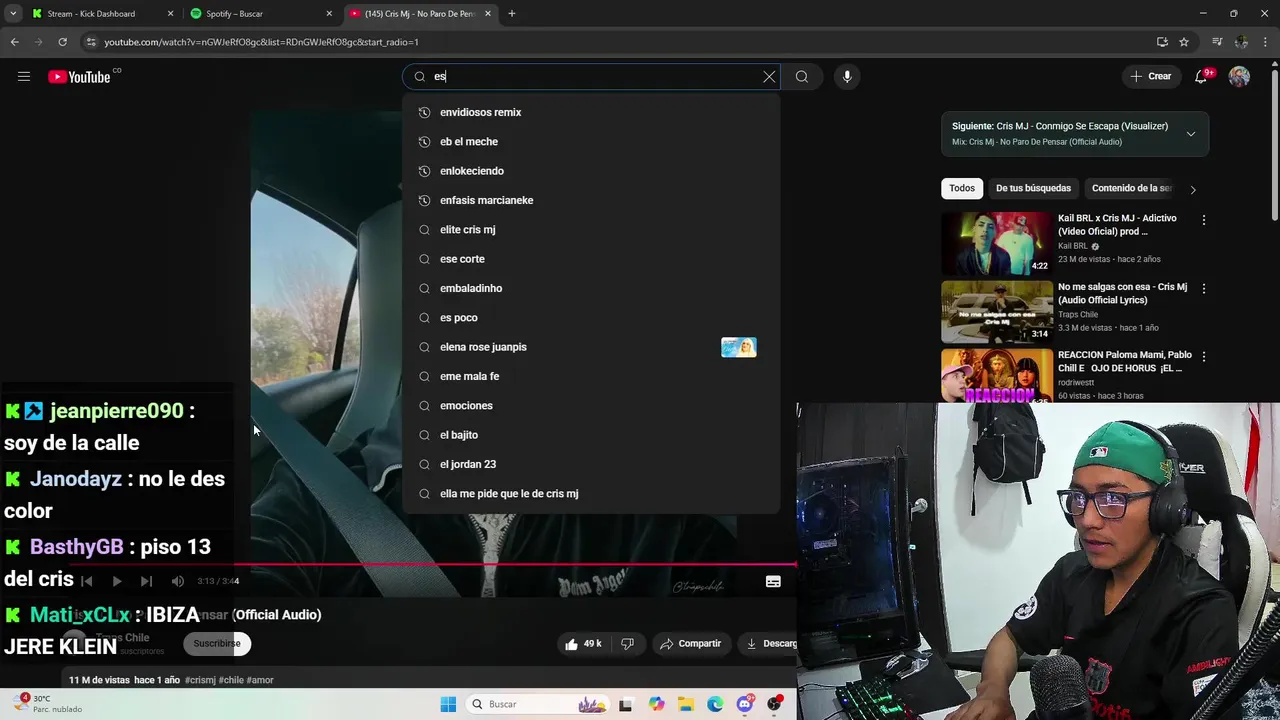Show more filter chips with right arrow
The width and height of the screenshot is (1280, 720).
[1192, 189]
